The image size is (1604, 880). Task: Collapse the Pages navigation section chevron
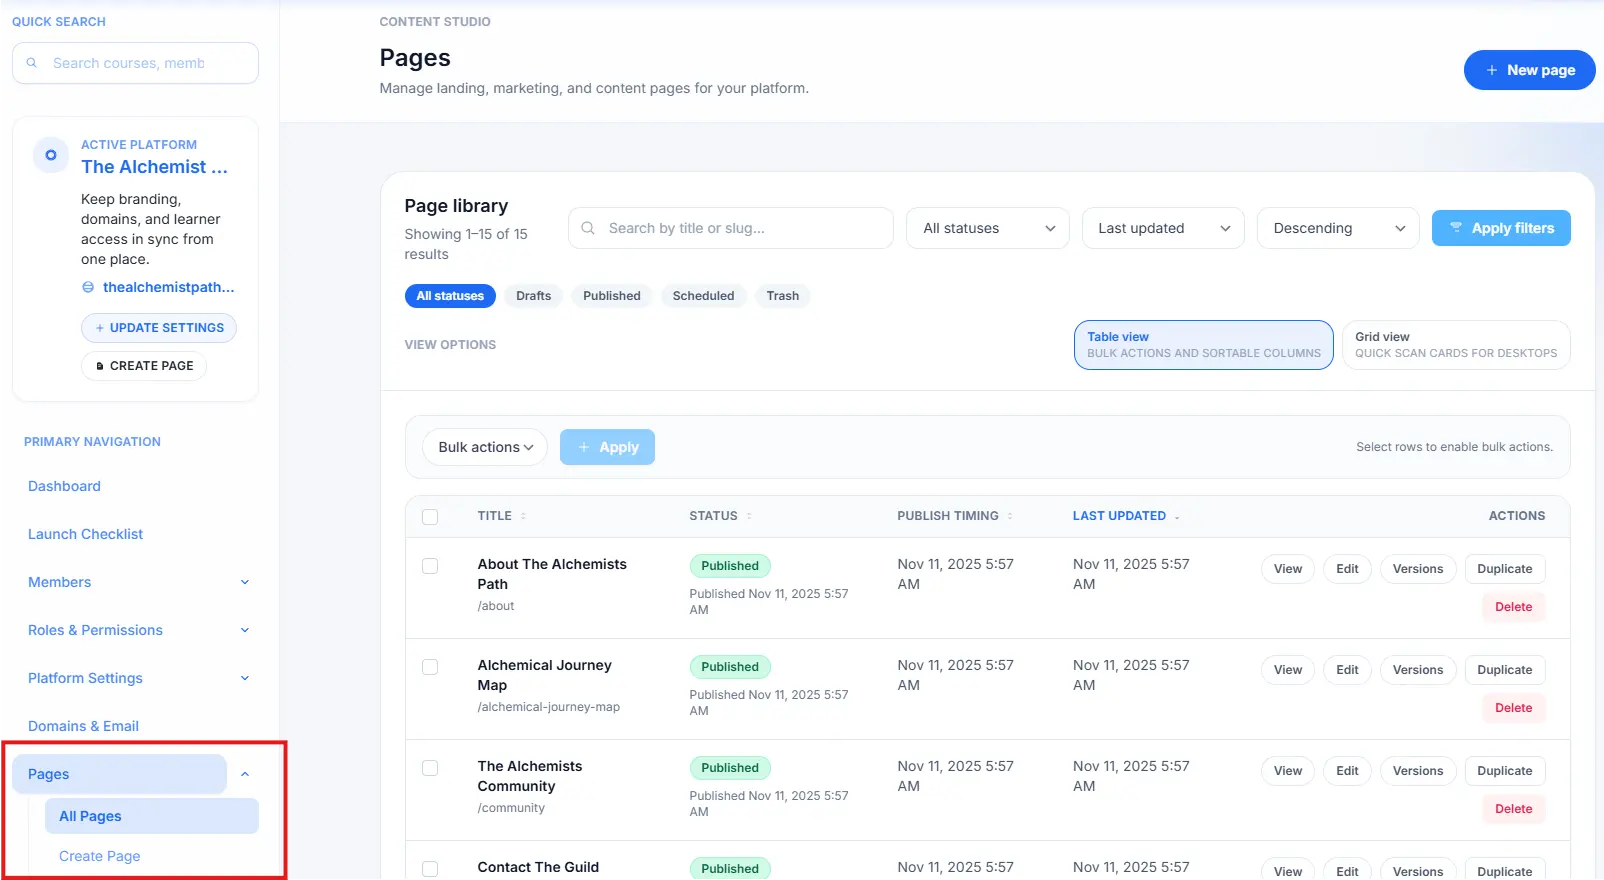[x=245, y=774]
